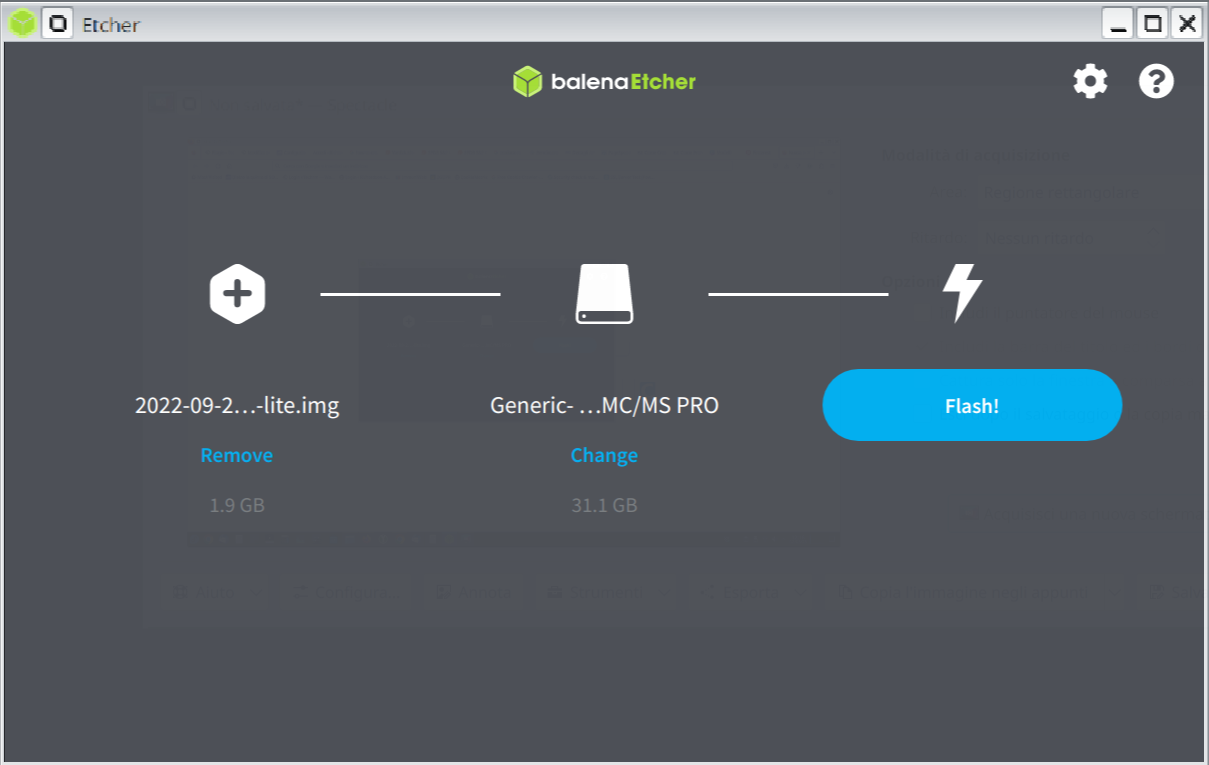1209x765 pixels.
Task: Start flashing with the Flash! button
Action: (x=972, y=405)
